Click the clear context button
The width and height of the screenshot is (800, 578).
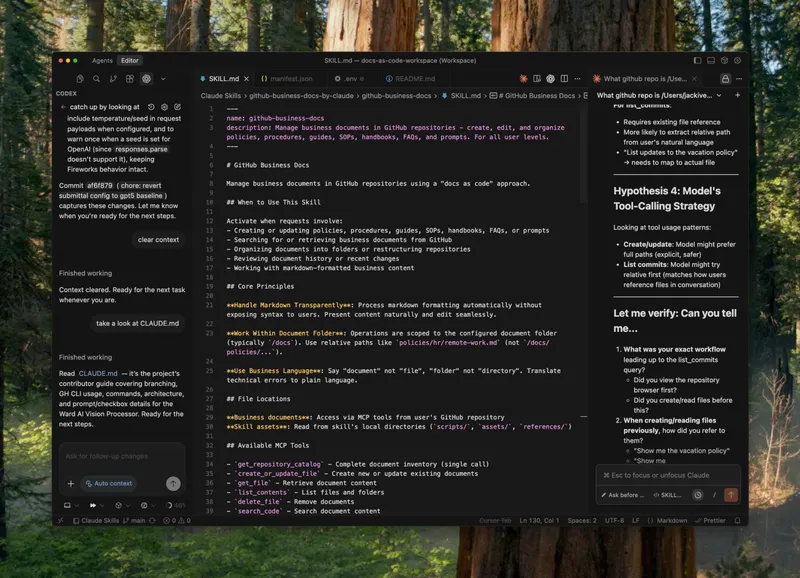click(x=159, y=239)
